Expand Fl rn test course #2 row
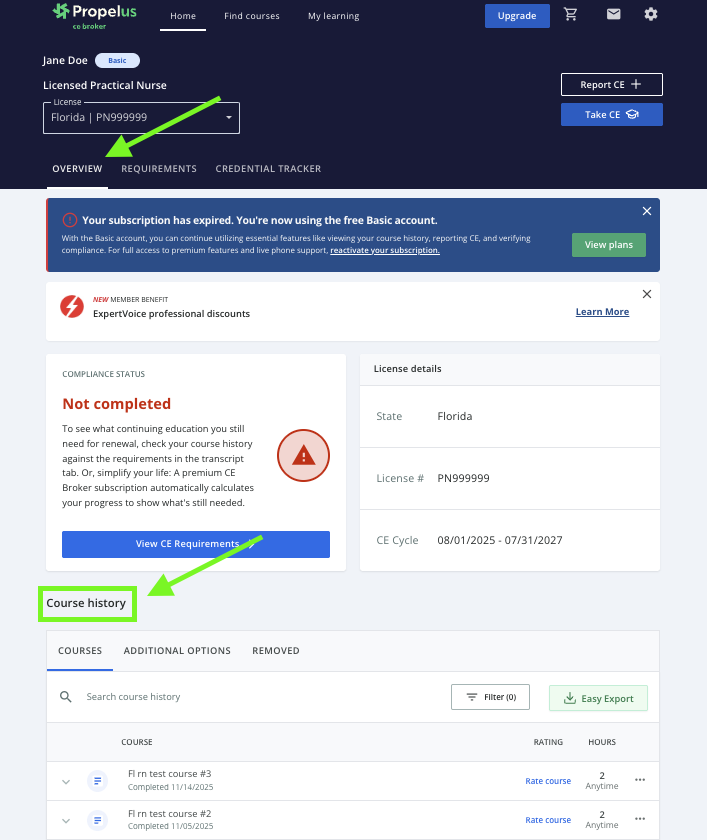The height and width of the screenshot is (840, 707). [x=66, y=821]
